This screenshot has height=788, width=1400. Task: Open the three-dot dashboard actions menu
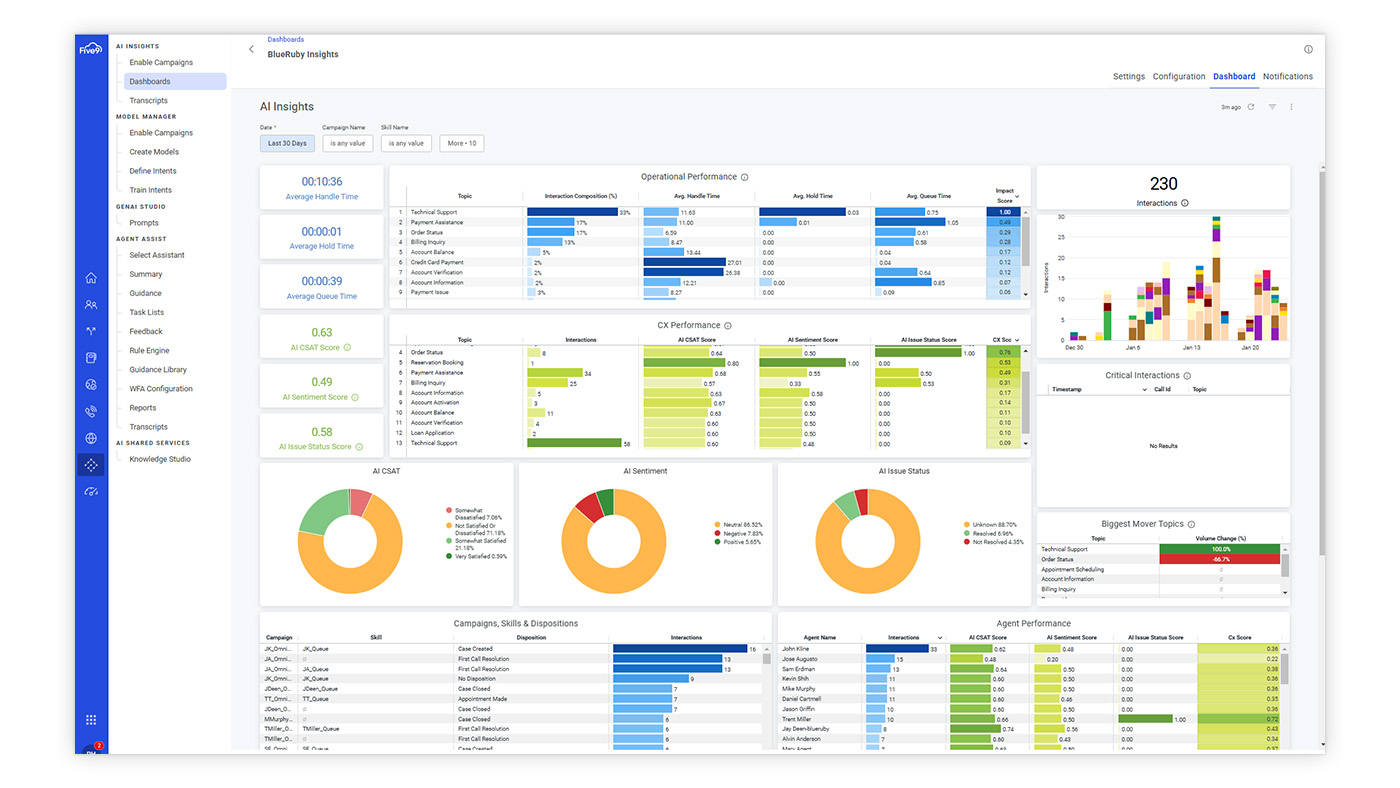pos(1291,107)
